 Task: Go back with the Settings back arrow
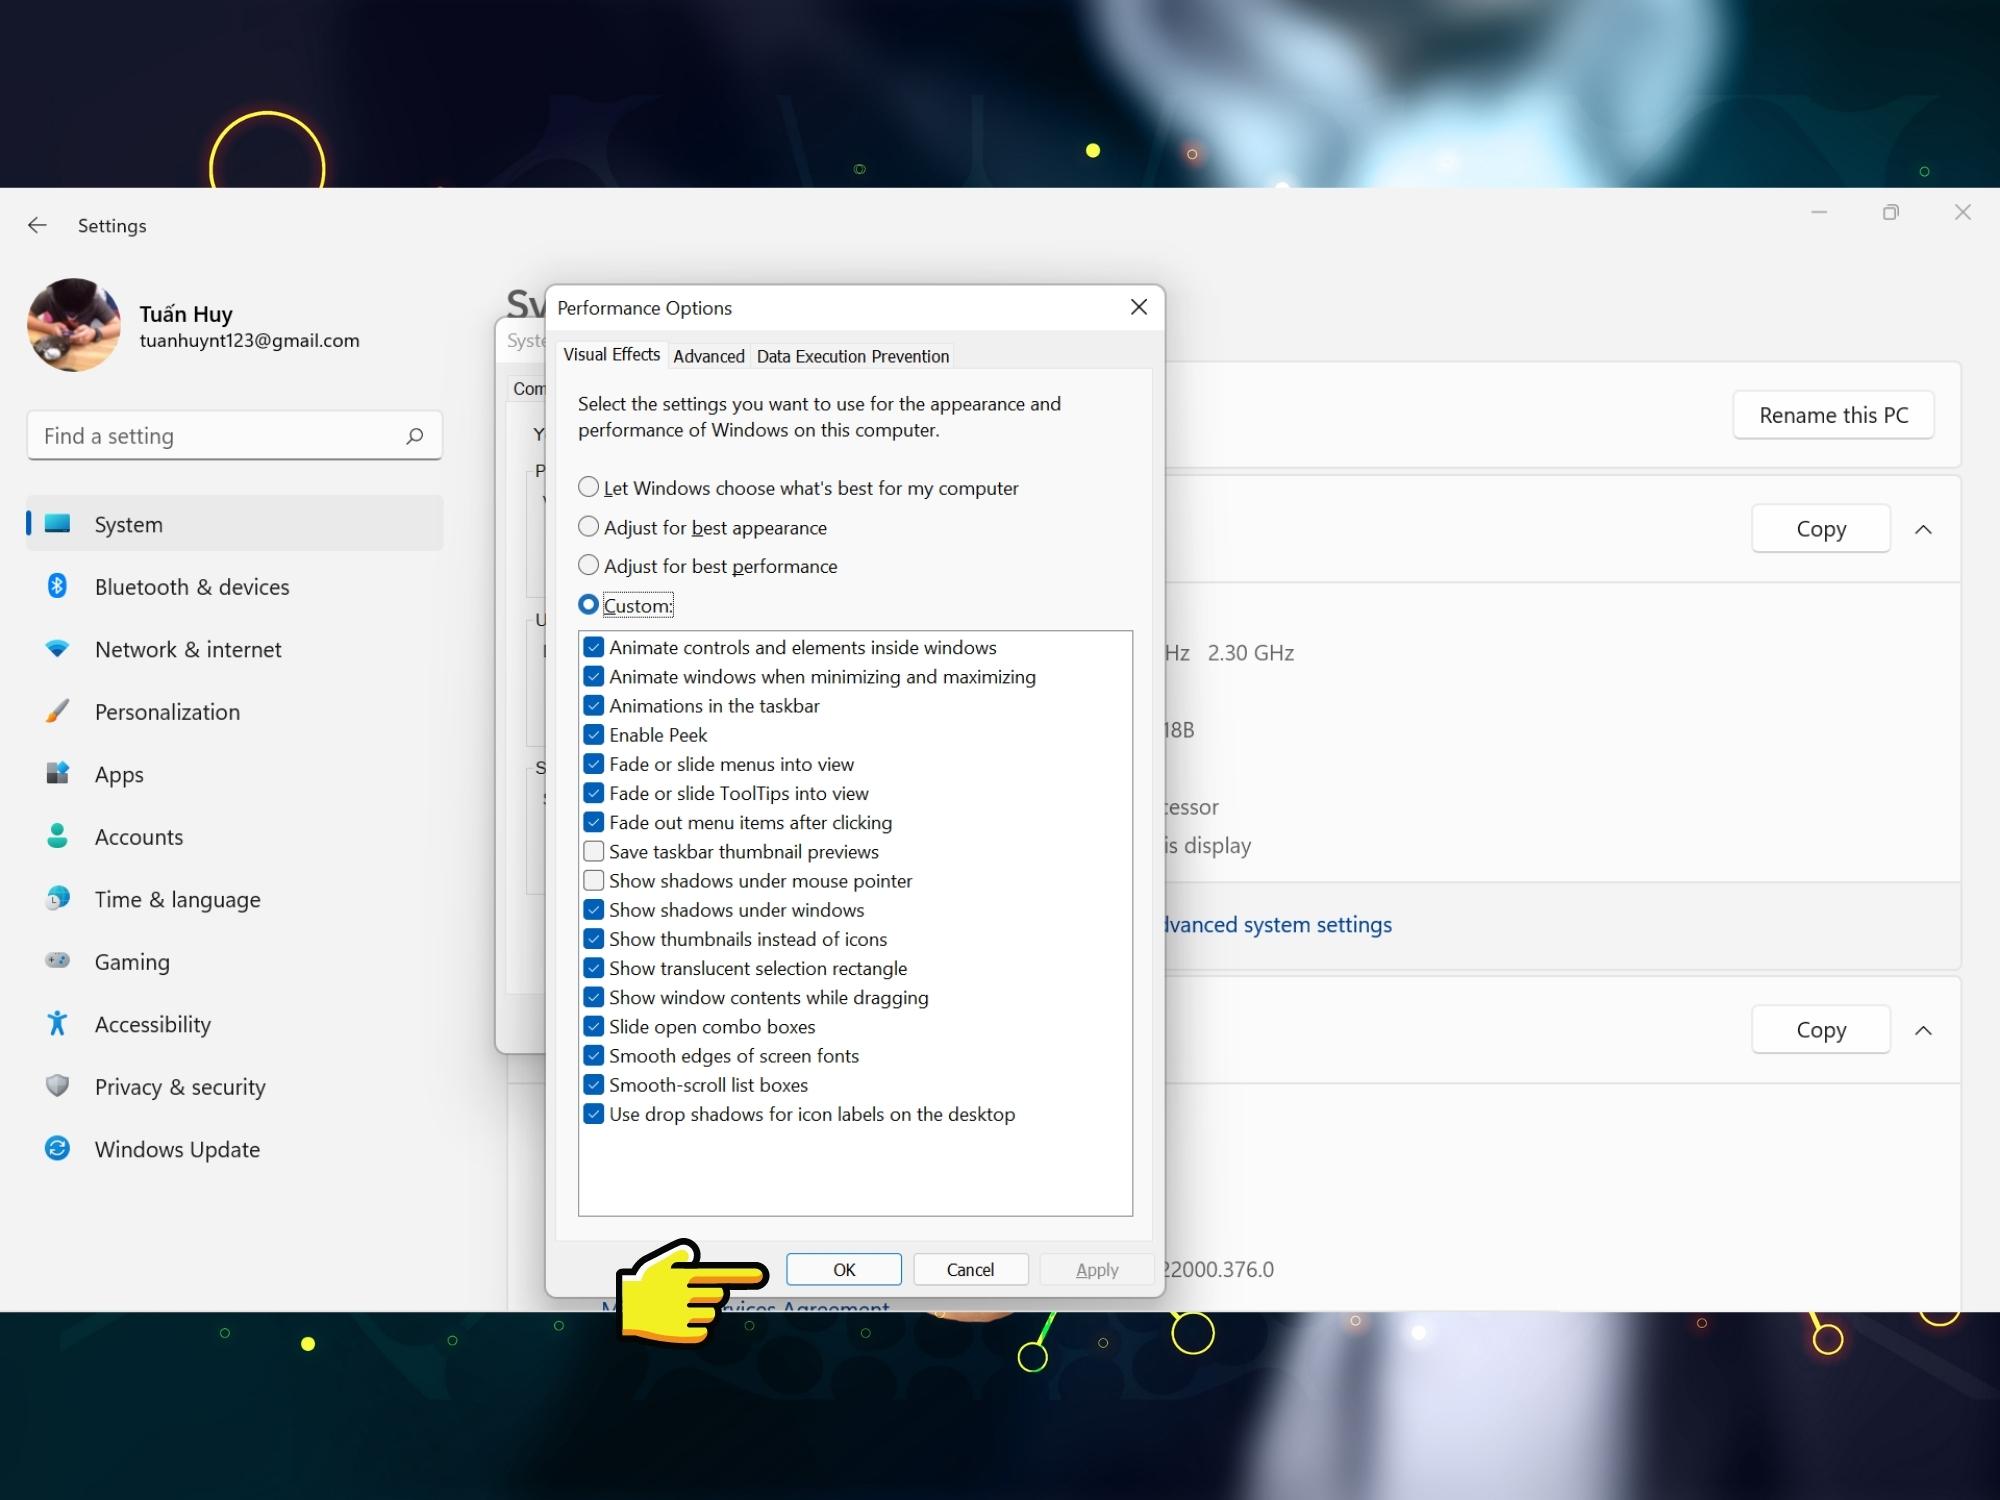pos(37,225)
